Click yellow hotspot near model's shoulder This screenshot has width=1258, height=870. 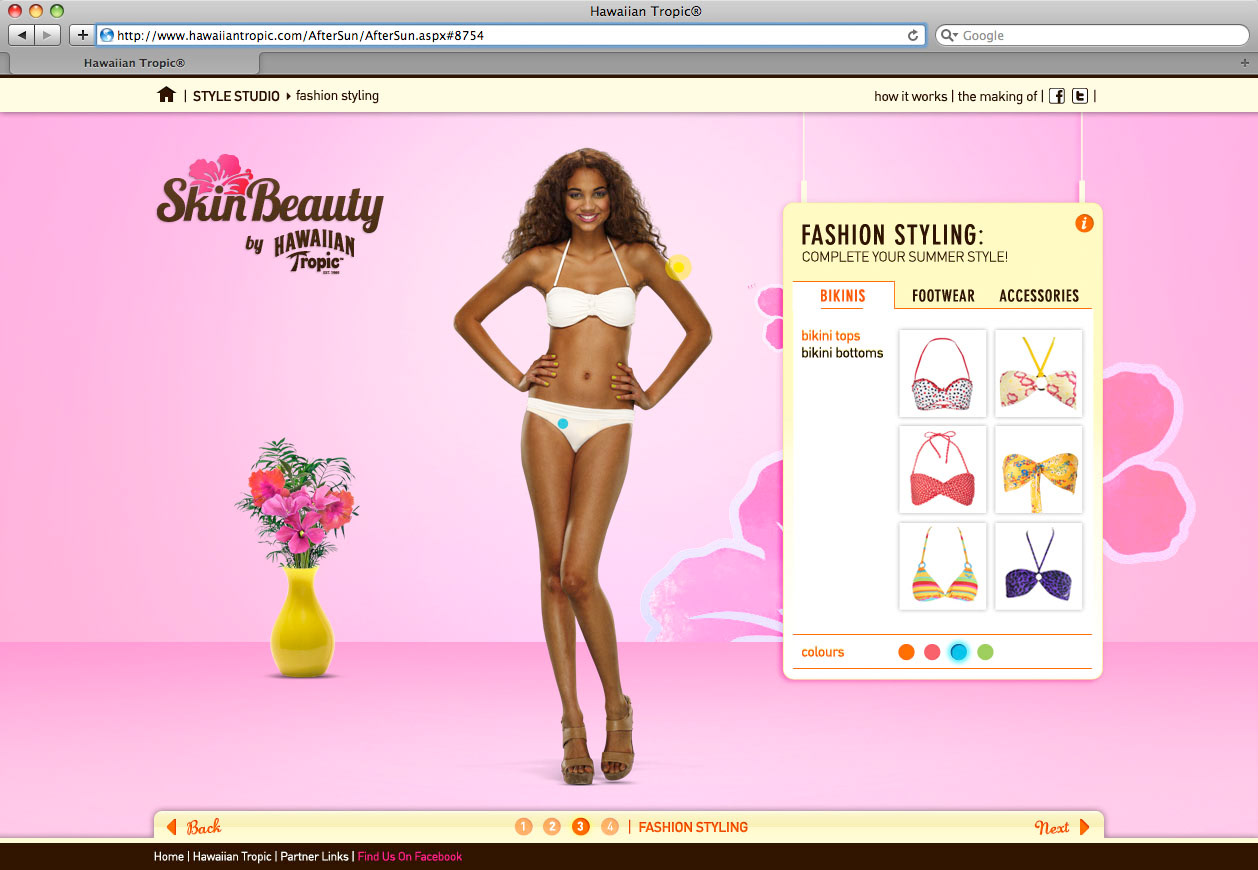678,267
